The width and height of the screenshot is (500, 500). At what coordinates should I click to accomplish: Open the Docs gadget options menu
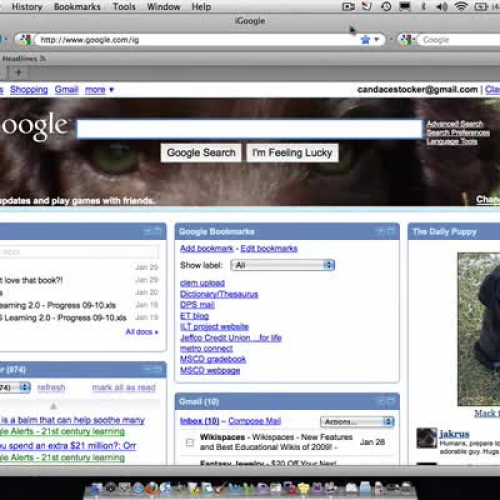click(158, 231)
